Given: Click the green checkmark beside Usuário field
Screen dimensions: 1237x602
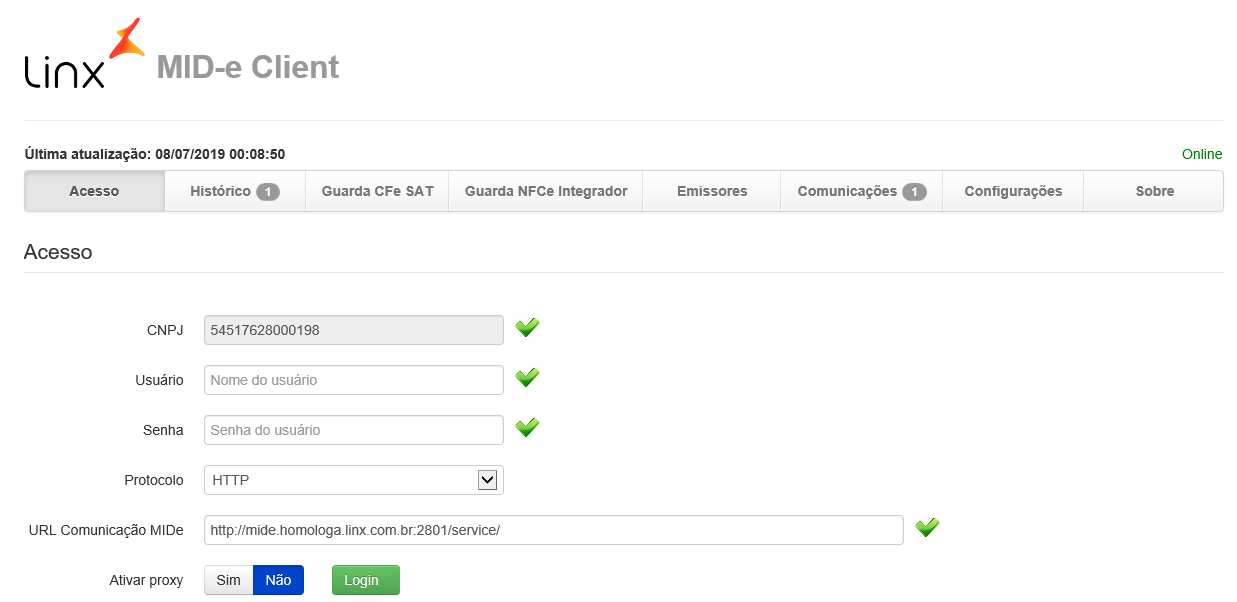Looking at the screenshot, I should click(x=527, y=378).
